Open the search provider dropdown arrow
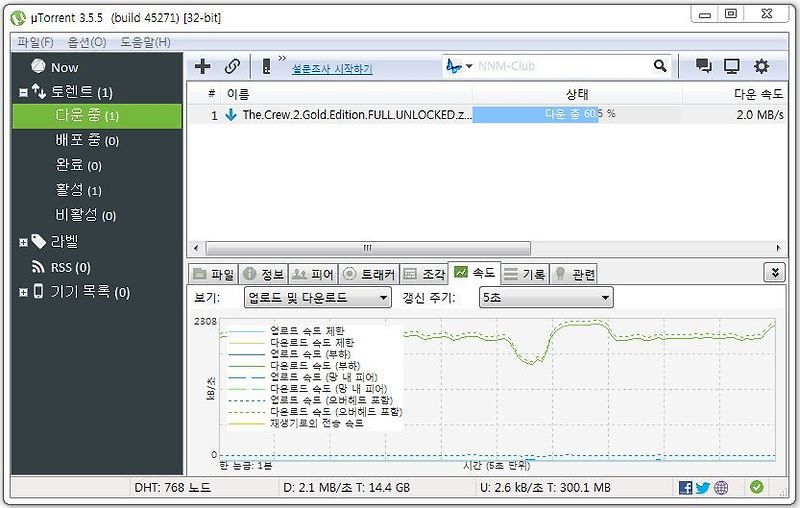Viewport: 800px width, 508px height. point(469,66)
